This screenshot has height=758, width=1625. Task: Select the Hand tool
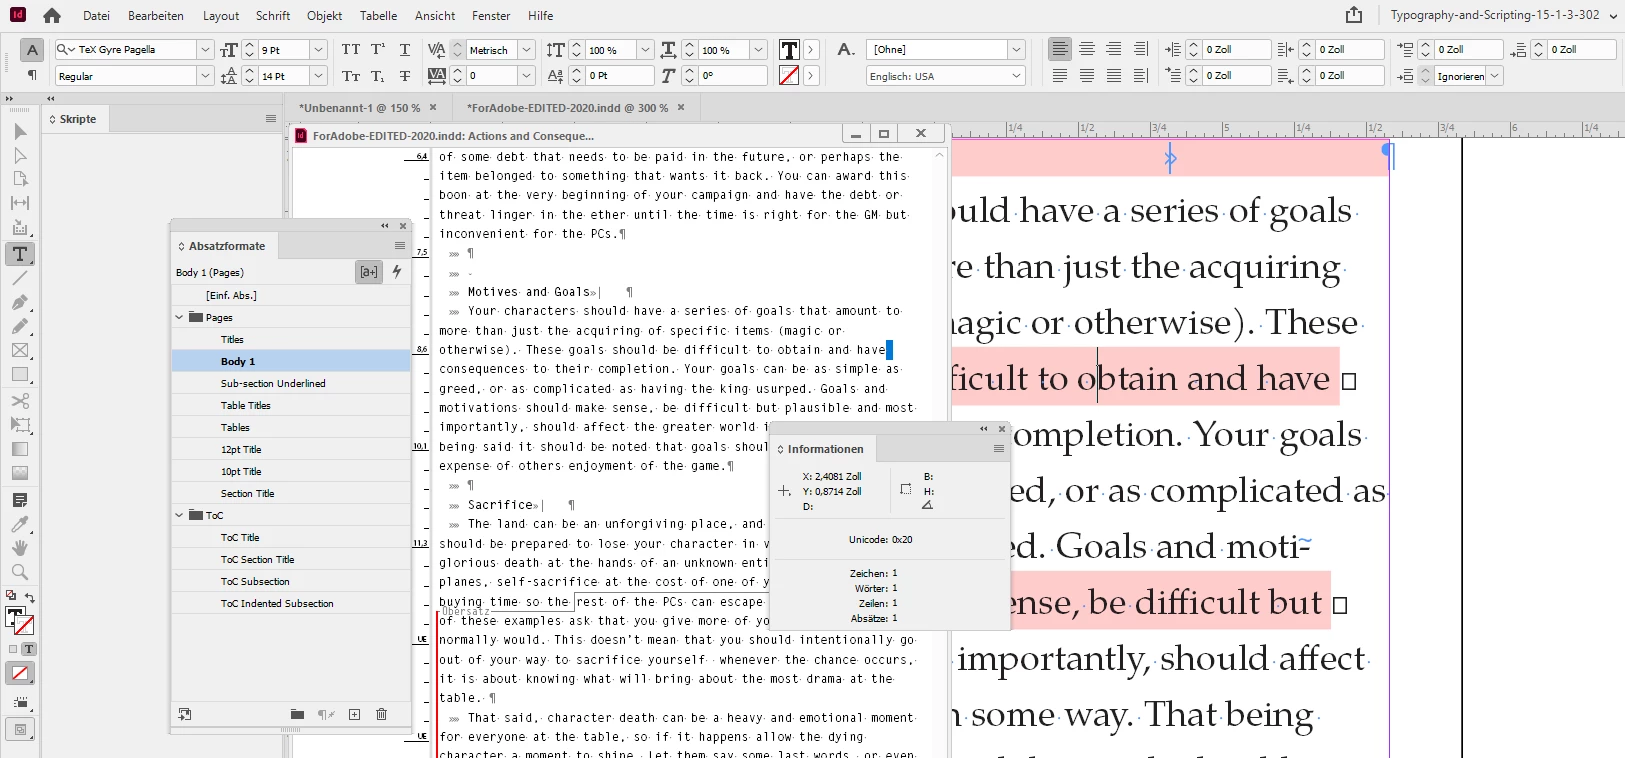tap(20, 548)
